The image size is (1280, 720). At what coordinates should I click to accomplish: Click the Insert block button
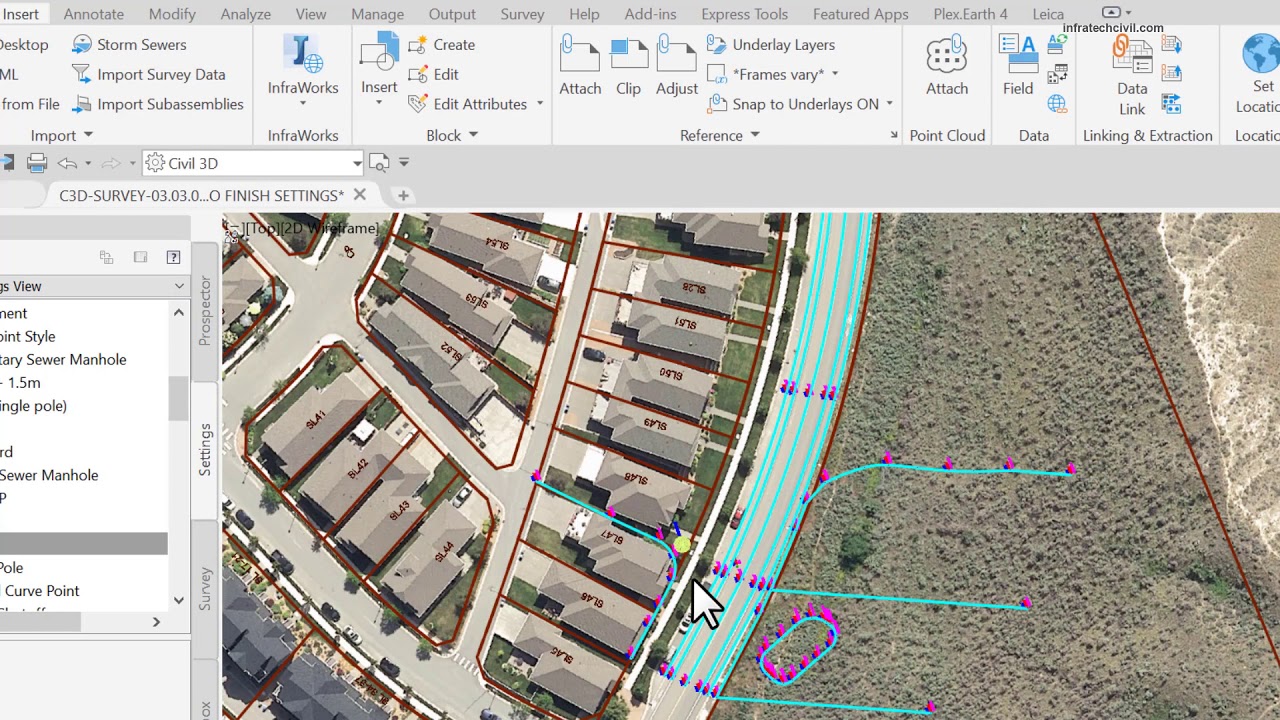click(x=379, y=68)
